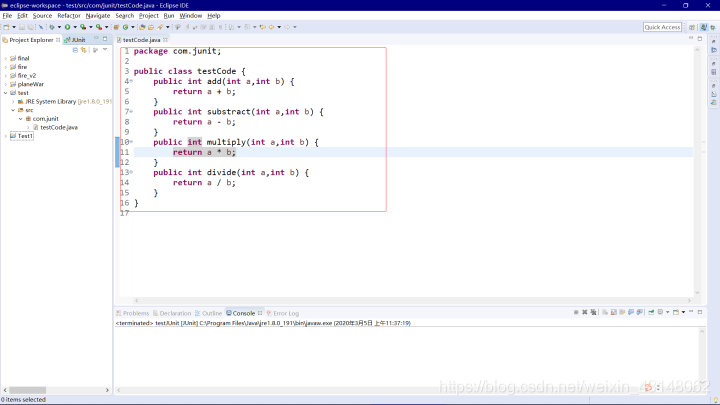Click the New Java Package icon

click(116, 27)
